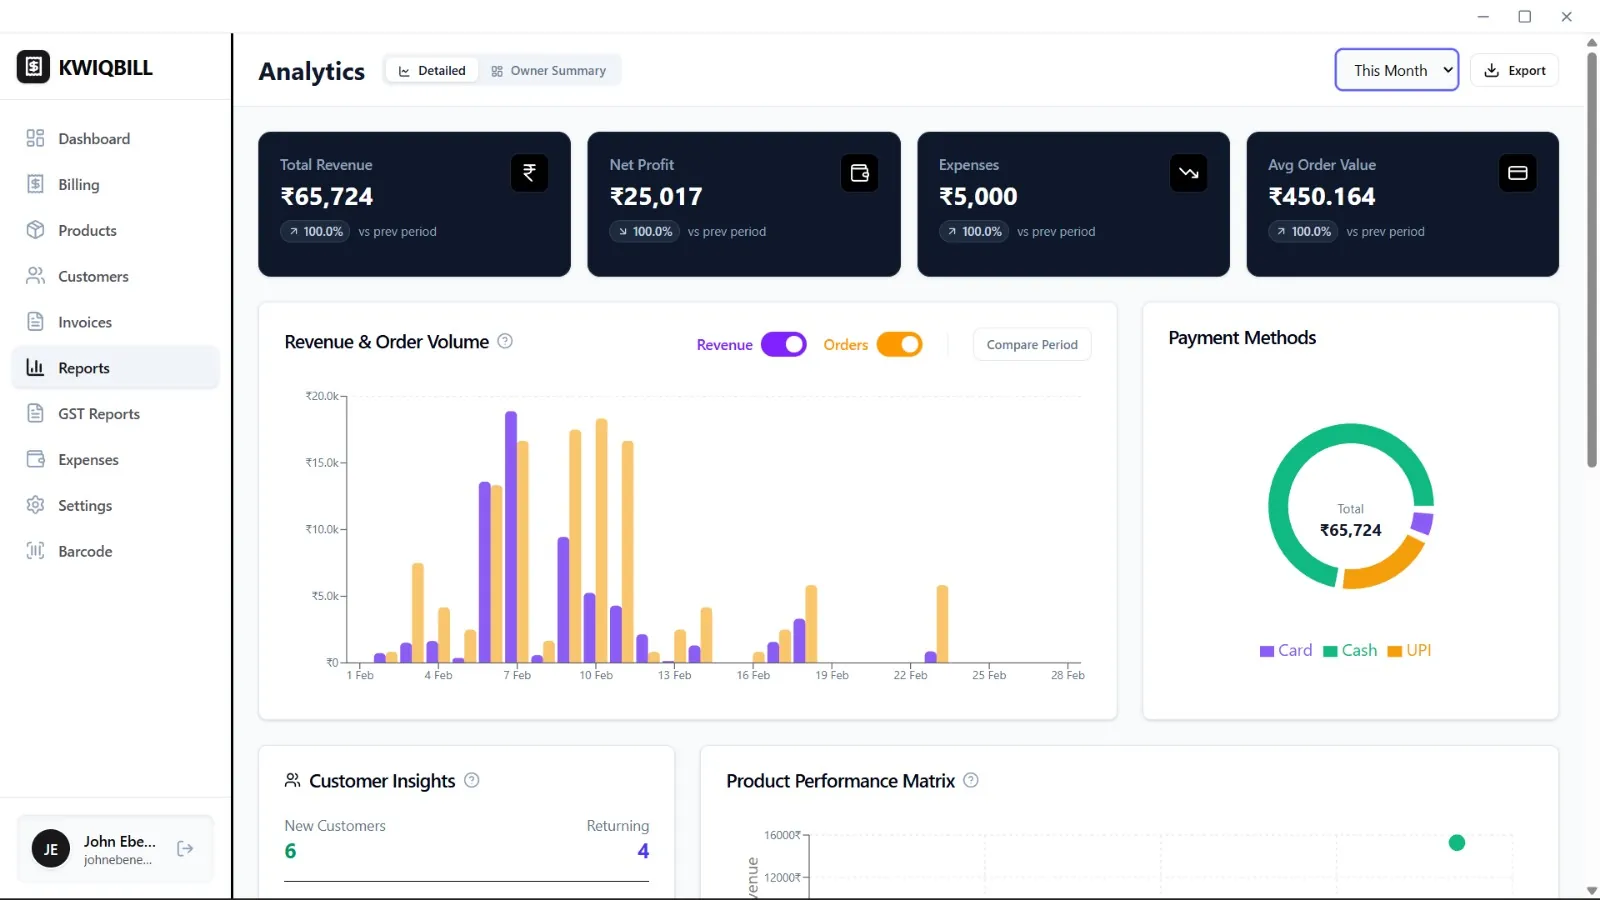
Task: Click the vertical scrollbar thumb
Action: pyautogui.click(x=1592, y=260)
